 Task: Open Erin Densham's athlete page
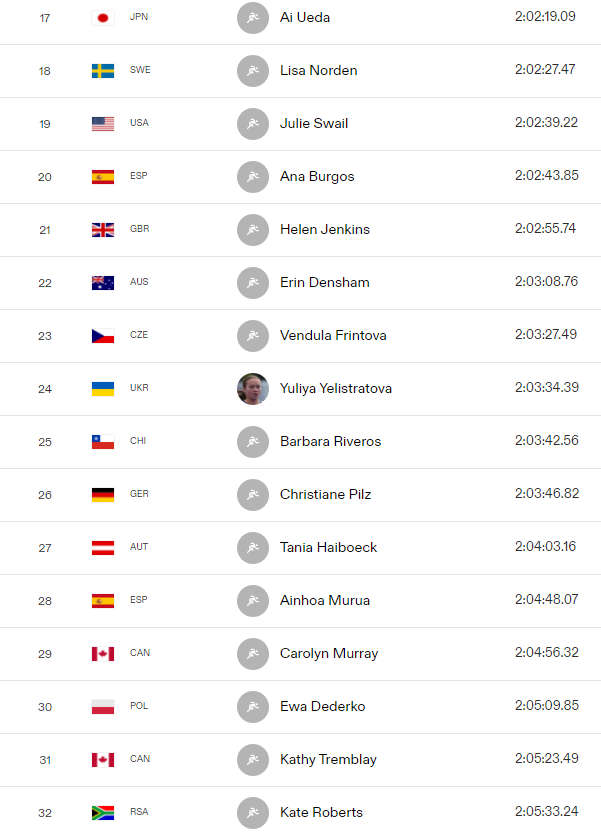325,283
